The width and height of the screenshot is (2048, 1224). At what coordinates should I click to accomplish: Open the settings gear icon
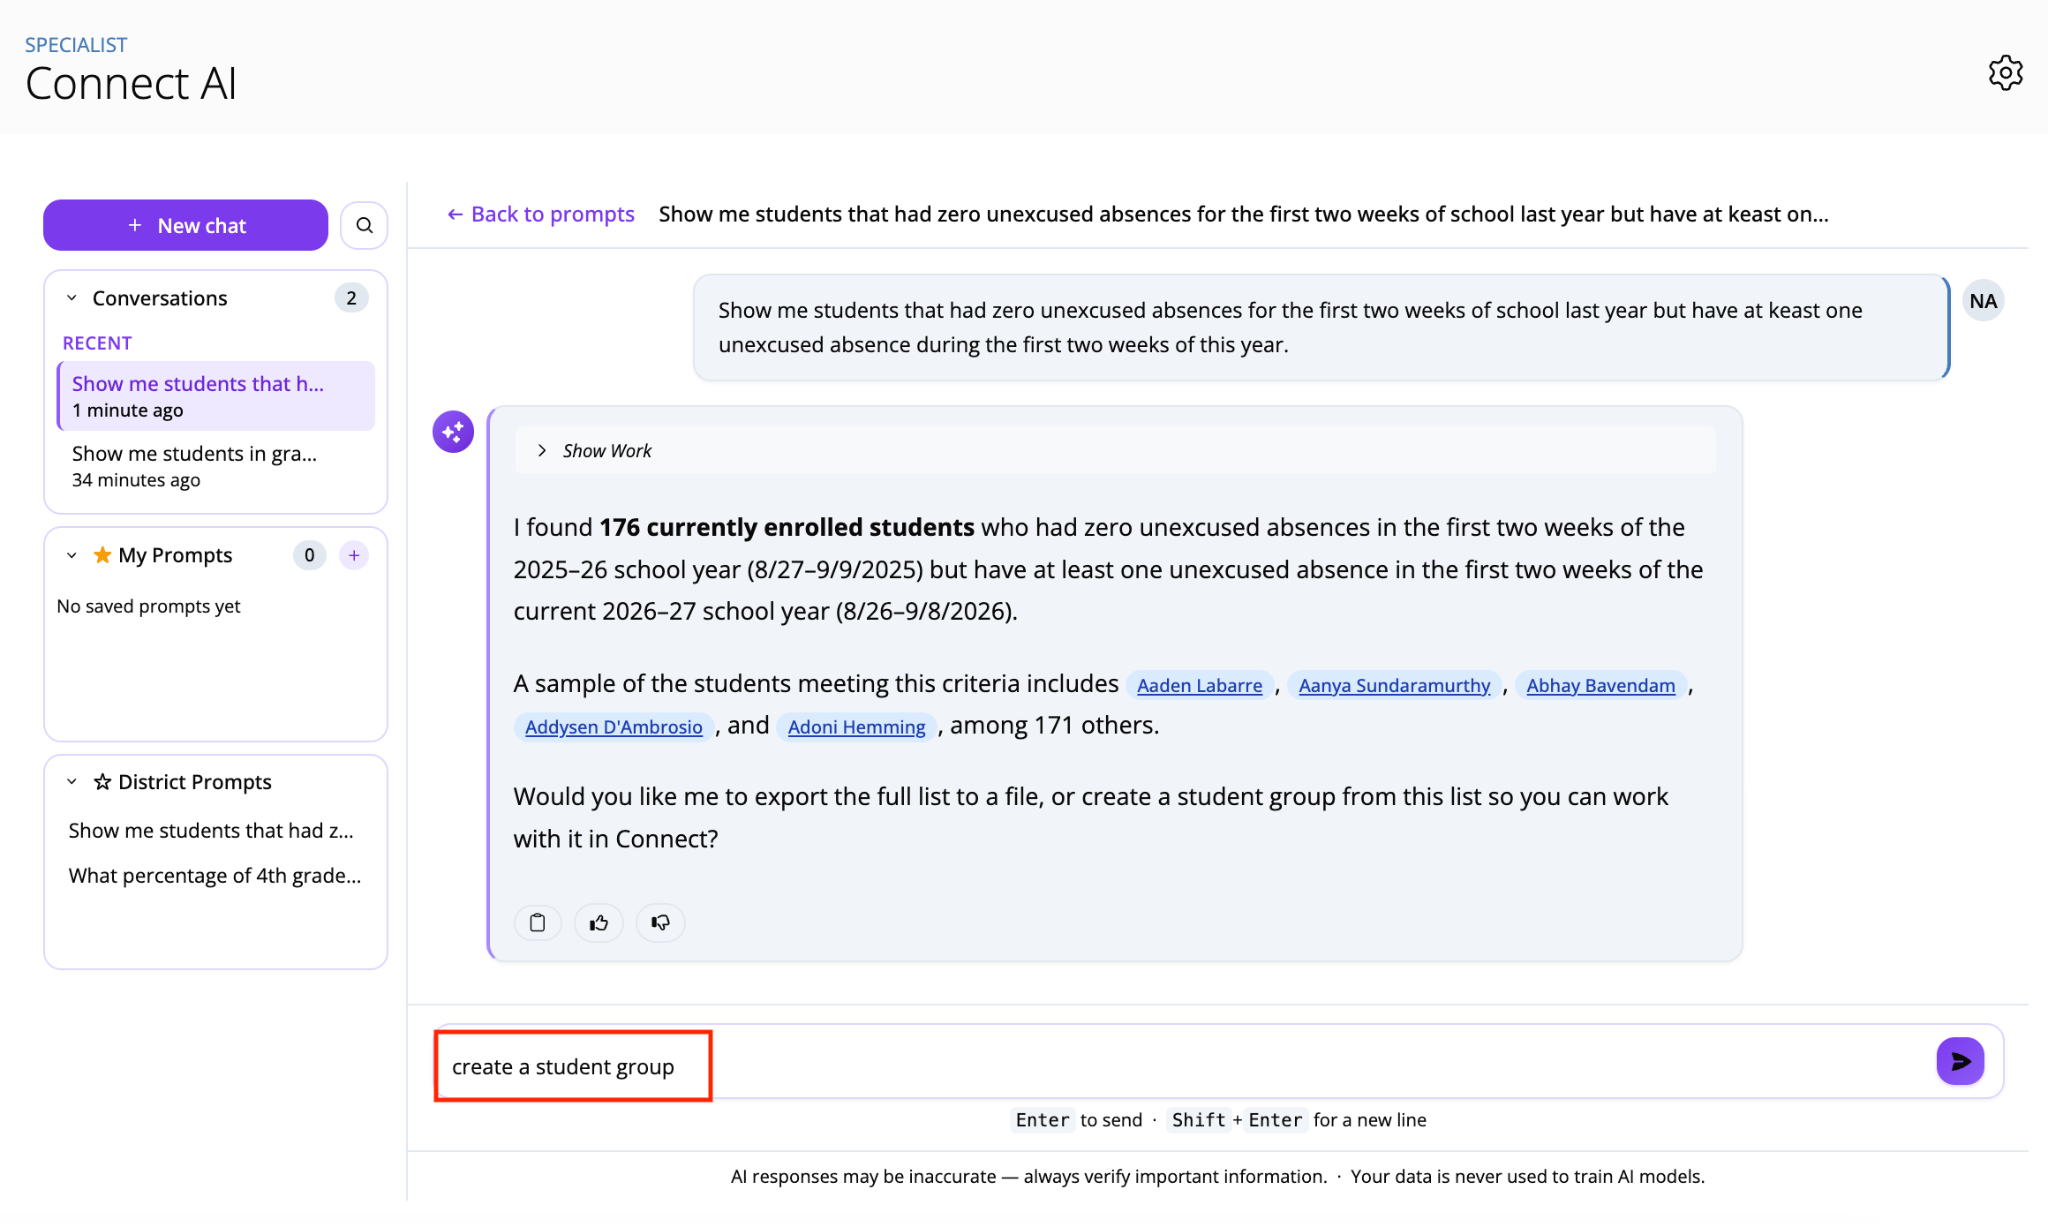click(x=2005, y=73)
